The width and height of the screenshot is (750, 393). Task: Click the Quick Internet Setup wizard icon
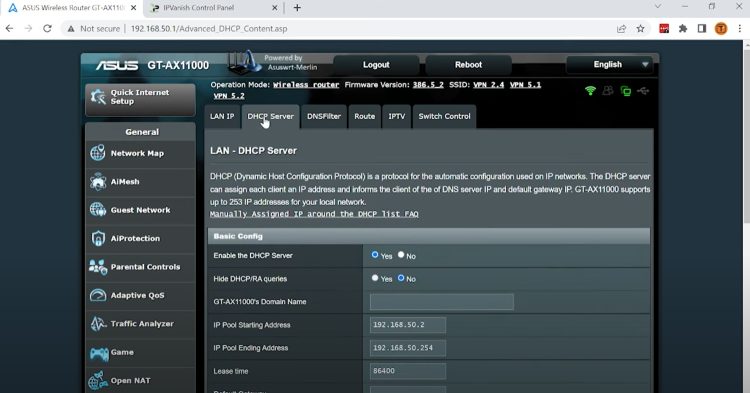99,97
